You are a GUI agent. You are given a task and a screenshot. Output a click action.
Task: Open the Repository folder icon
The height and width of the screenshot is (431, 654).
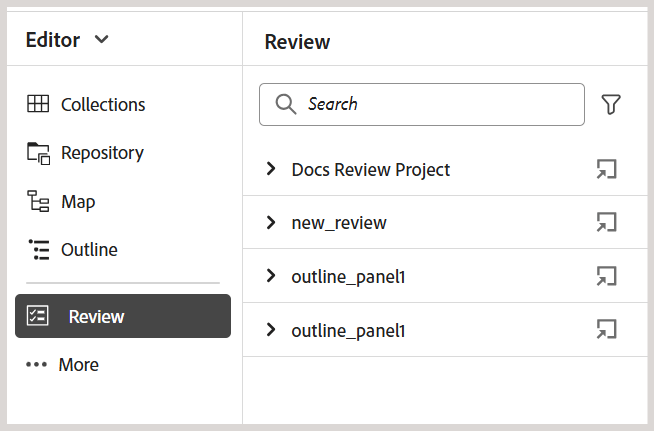(38, 153)
